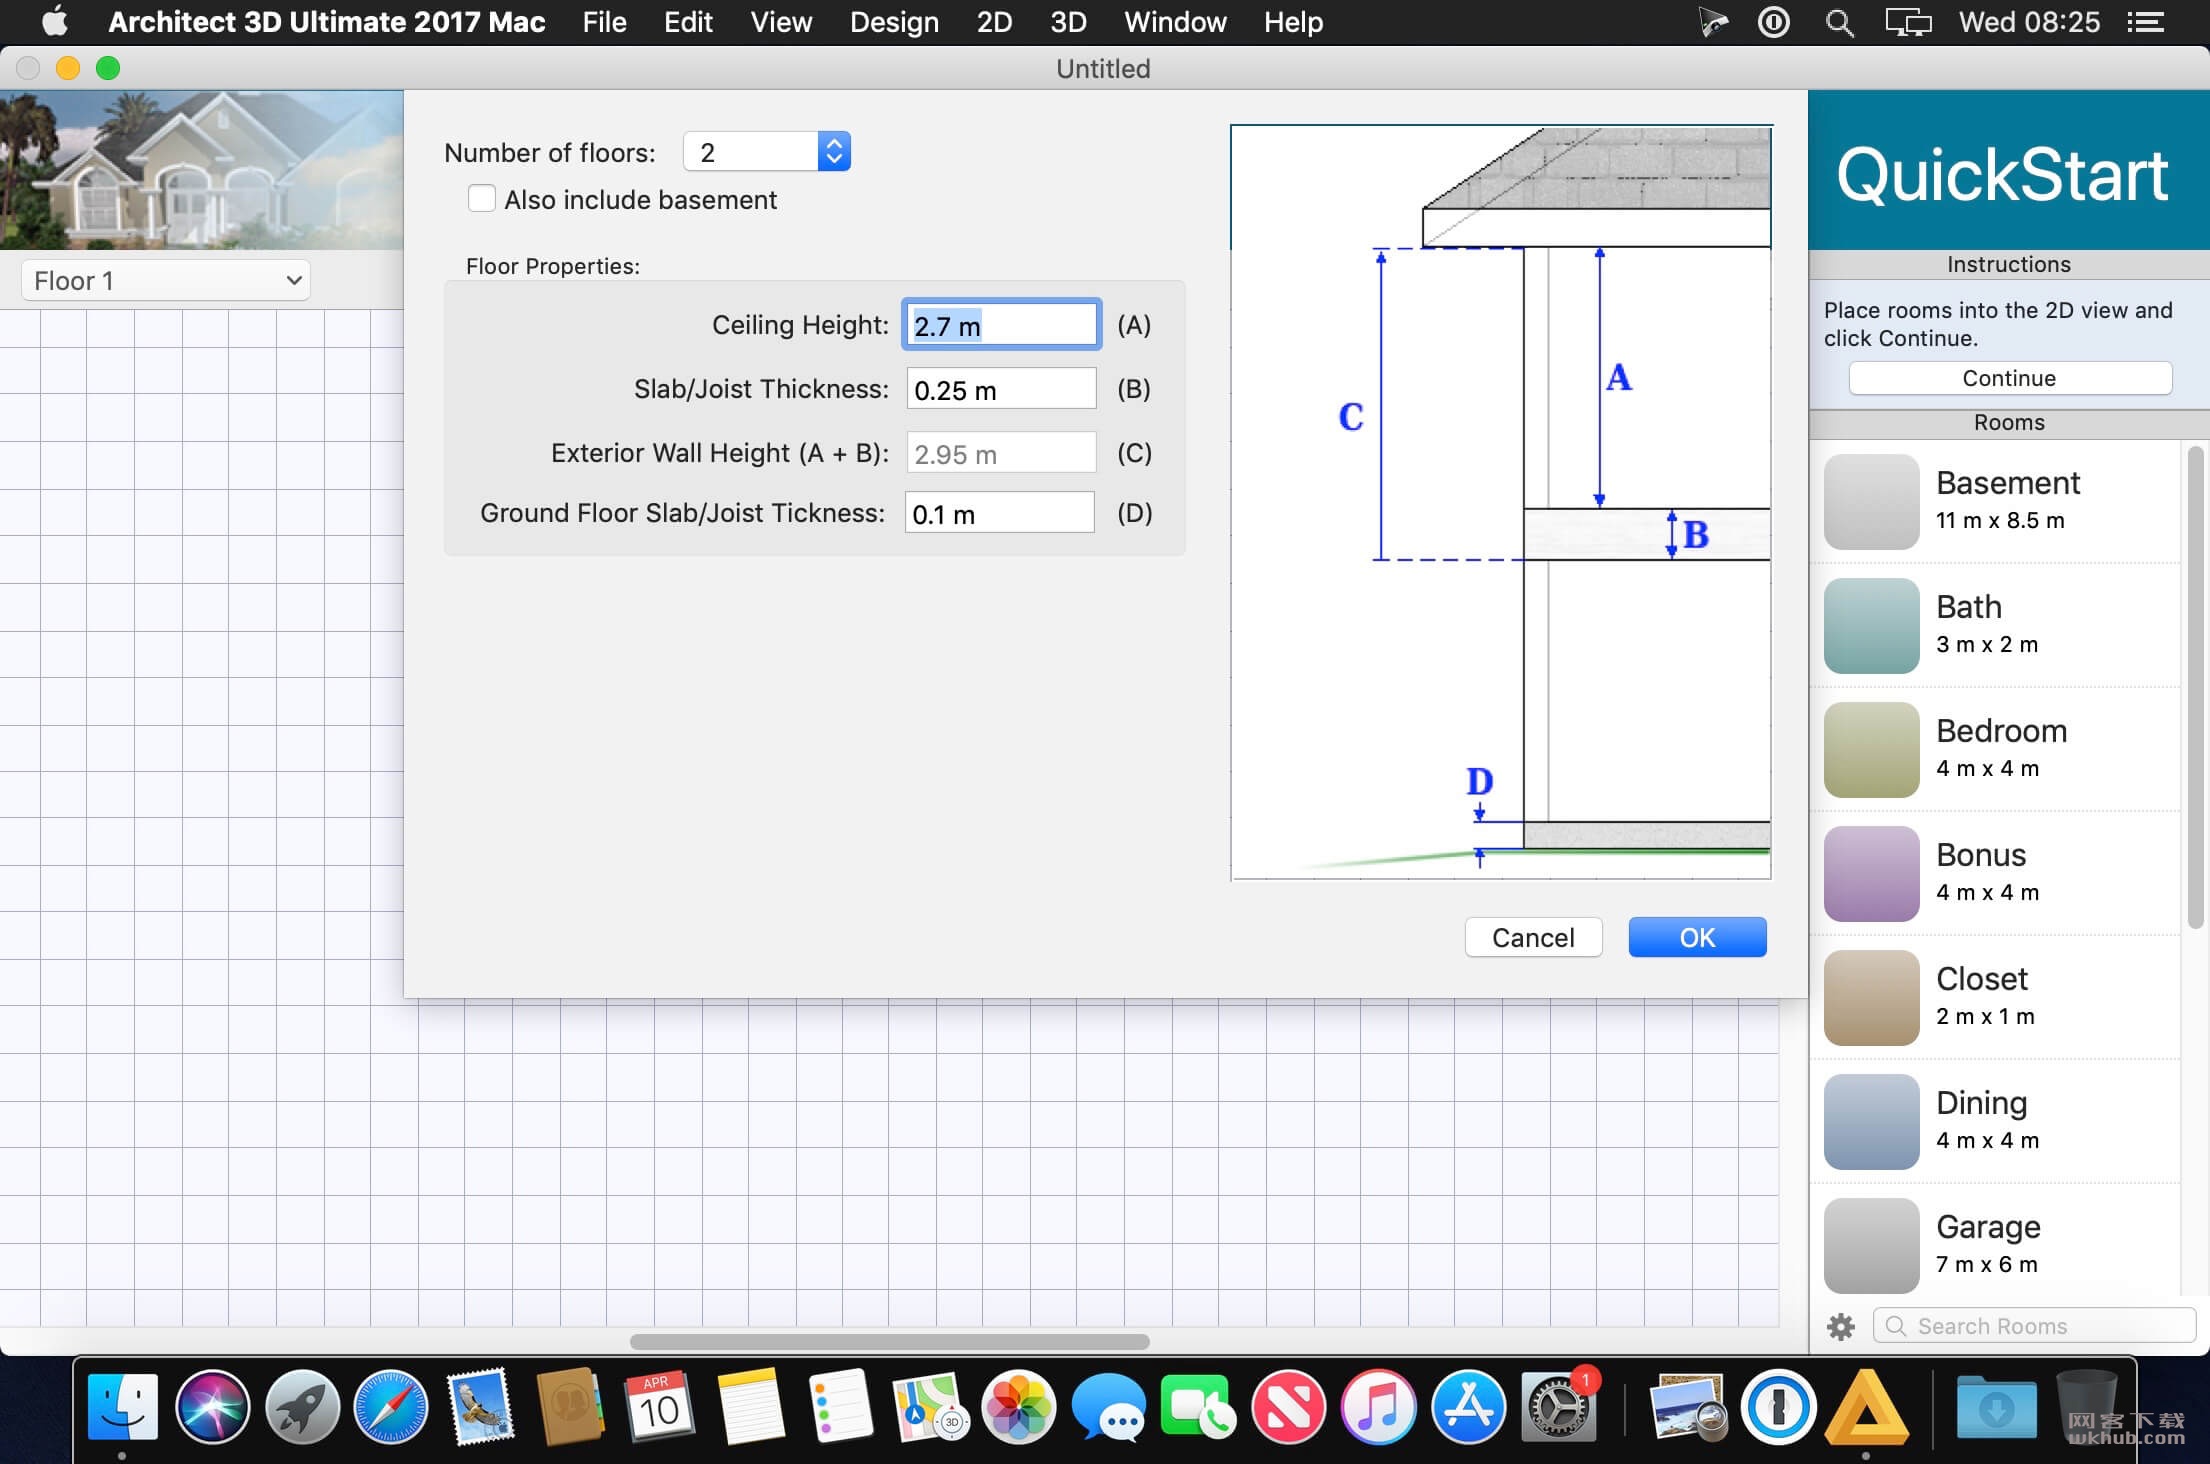Open Calendar from the dock
This screenshot has width=2210, height=1464.
(x=659, y=1407)
